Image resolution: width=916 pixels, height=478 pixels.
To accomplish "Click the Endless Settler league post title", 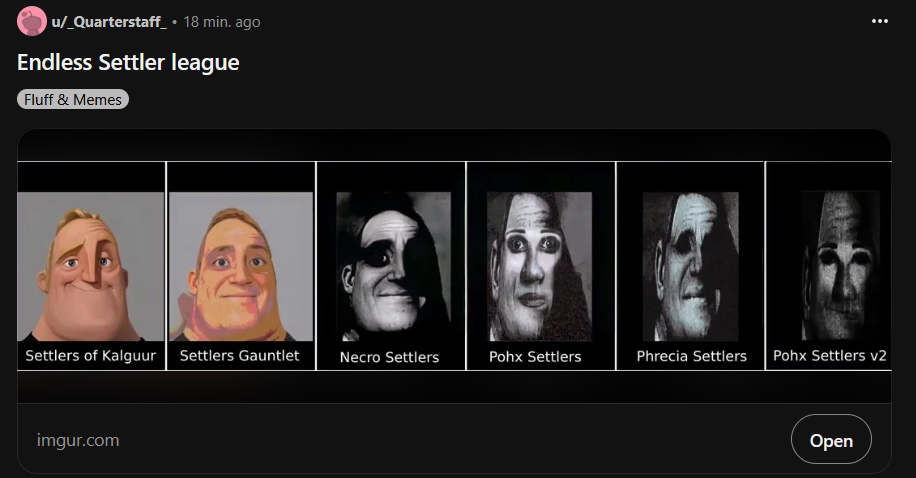I will point(128,62).
